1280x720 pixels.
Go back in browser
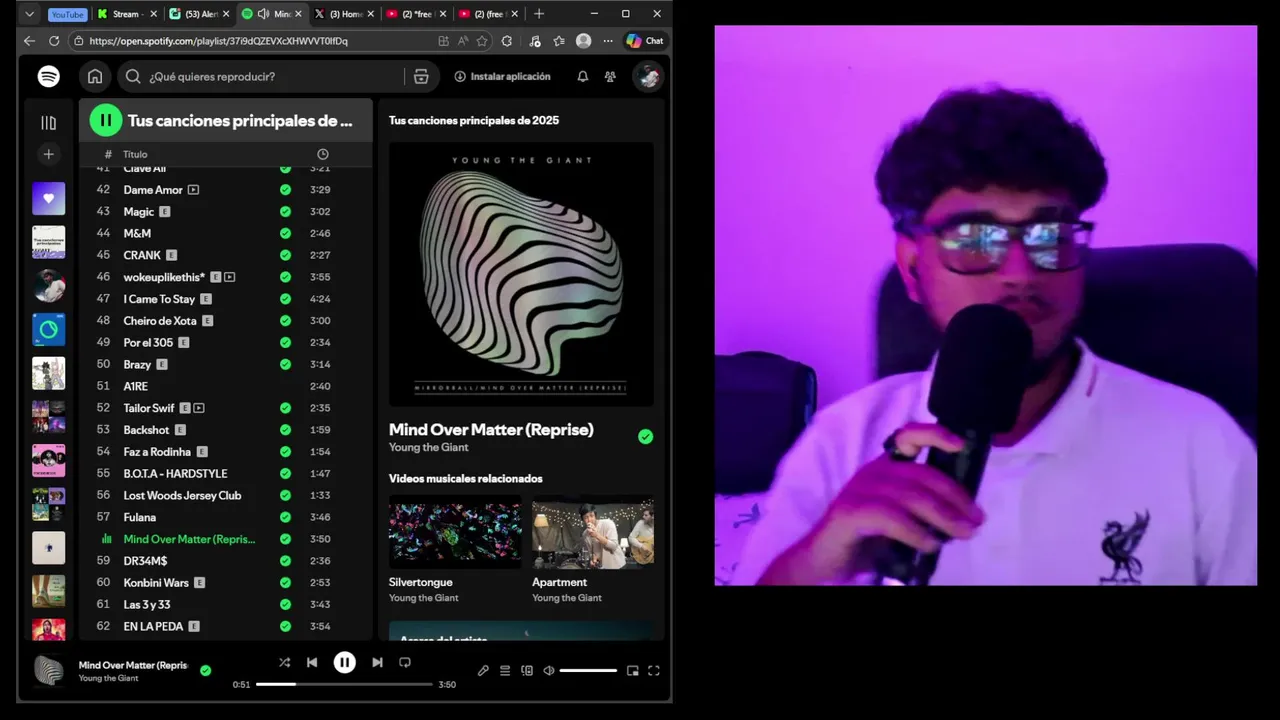(x=29, y=41)
